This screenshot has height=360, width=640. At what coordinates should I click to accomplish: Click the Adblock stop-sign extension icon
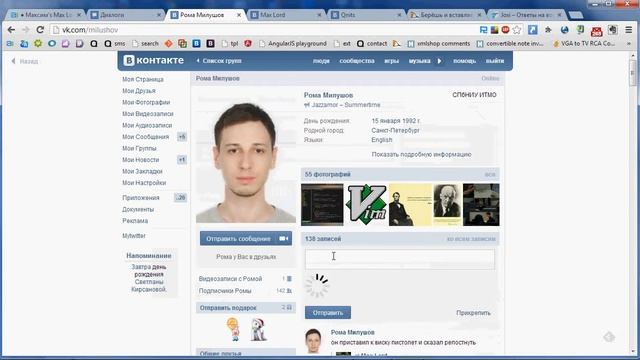[505, 30]
